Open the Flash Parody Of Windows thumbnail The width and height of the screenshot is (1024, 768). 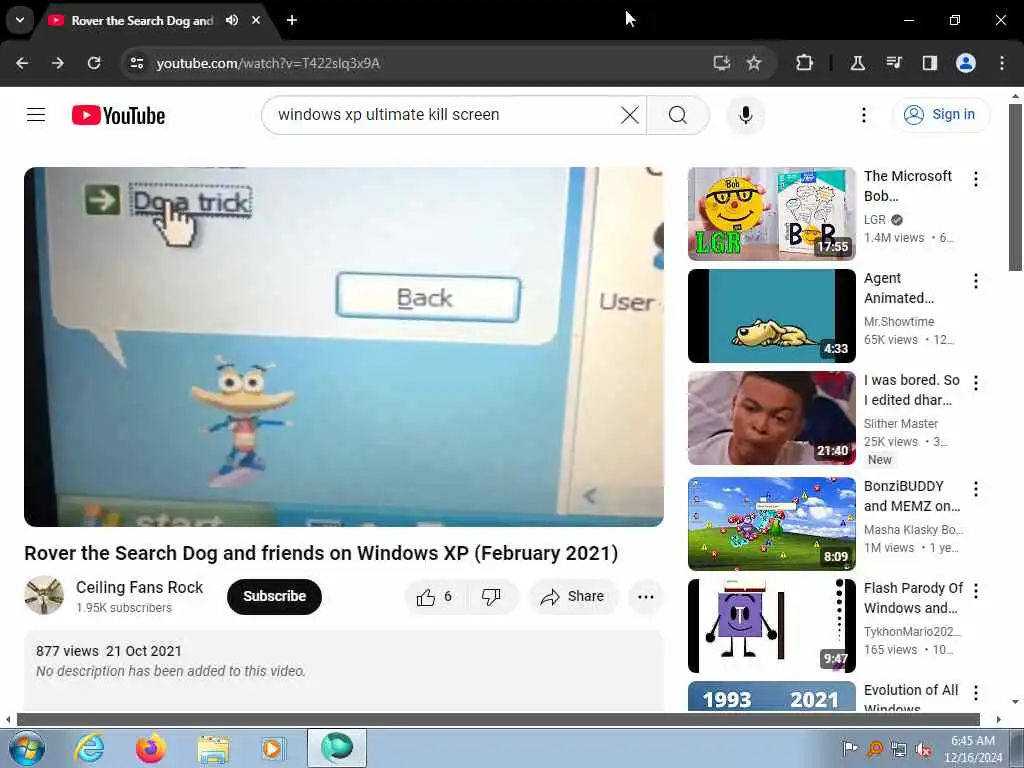[x=771, y=626]
